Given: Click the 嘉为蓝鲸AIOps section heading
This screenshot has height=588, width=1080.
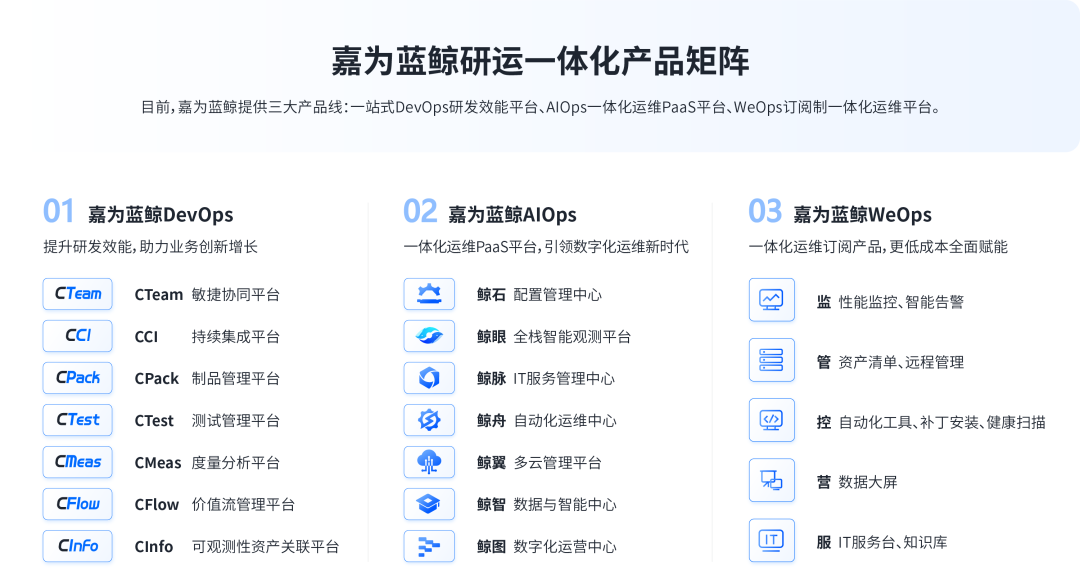Looking at the screenshot, I should 512,215.
